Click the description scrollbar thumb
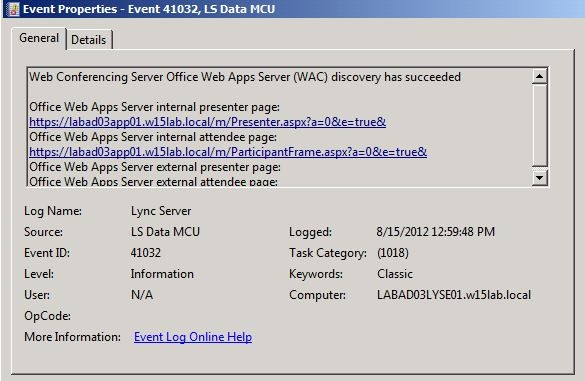The width and height of the screenshot is (585, 381). [x=539, y=125]
